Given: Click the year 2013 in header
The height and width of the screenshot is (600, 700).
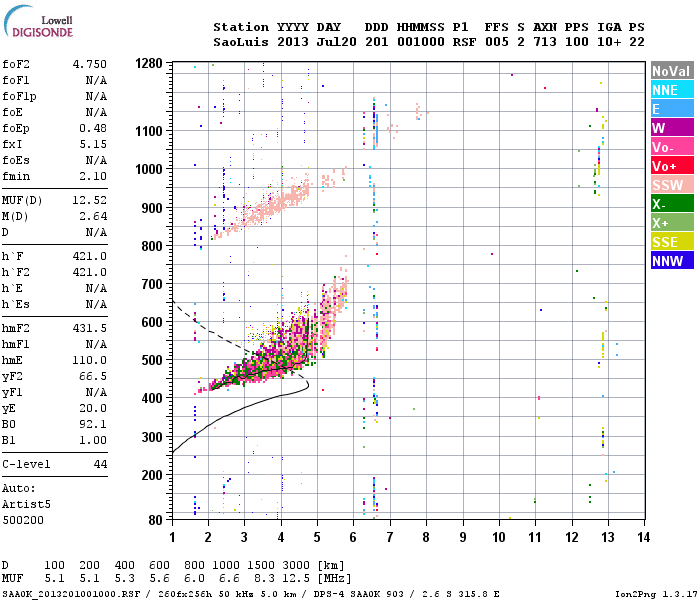Looking at the screenshot, I should tap(293, 42).
